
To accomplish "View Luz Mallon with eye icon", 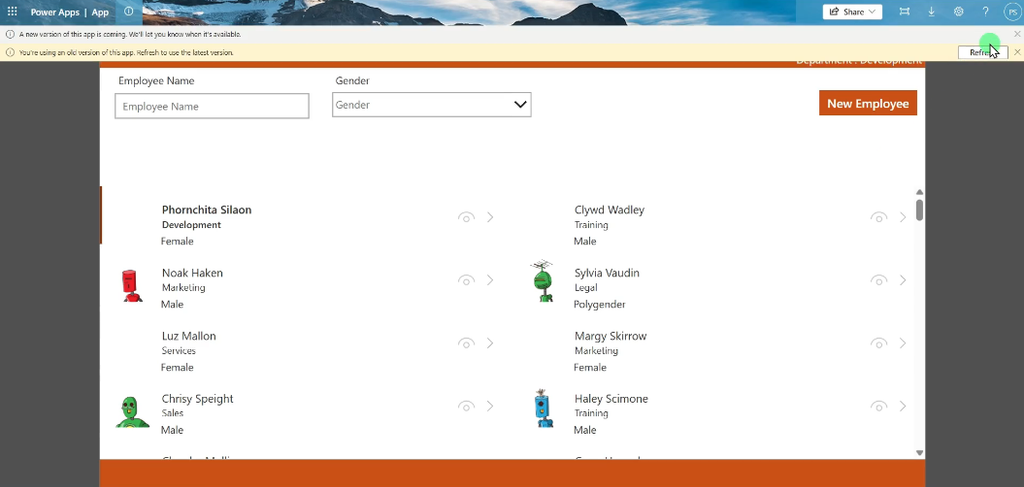I will (x=466, y=343).
